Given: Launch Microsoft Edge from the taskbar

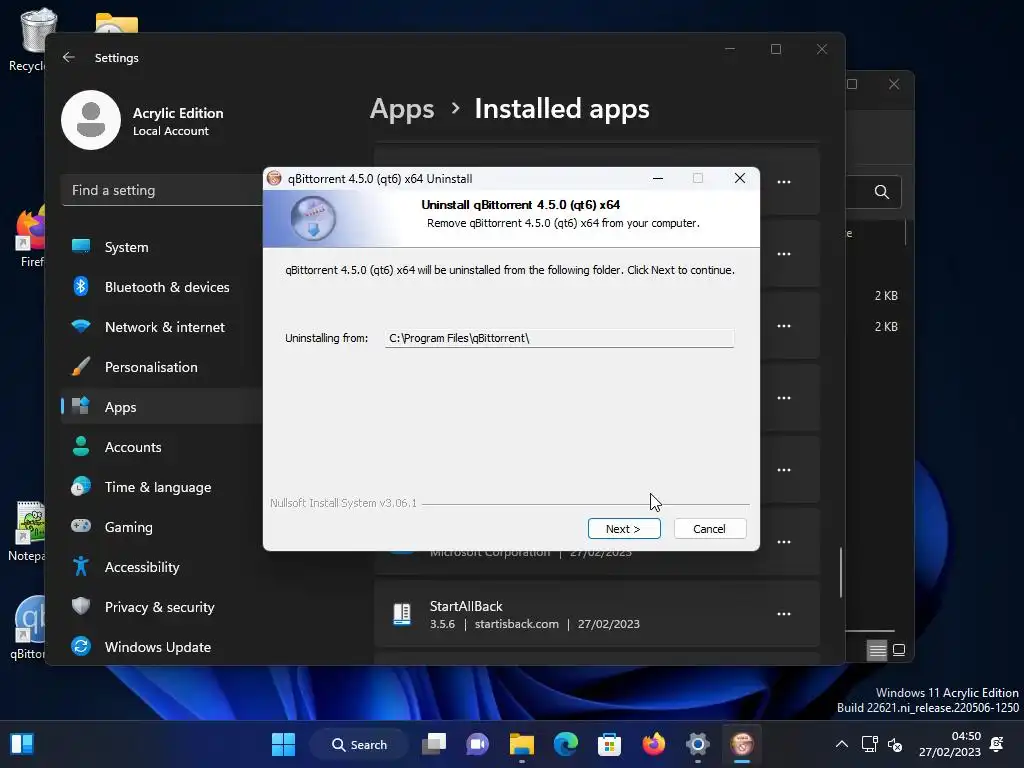Looking at the screenshot, I should coord(566,744).
